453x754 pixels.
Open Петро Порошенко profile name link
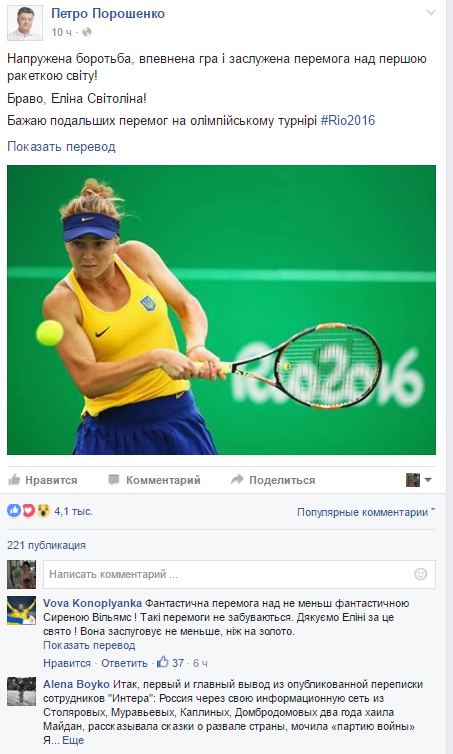click(108, 13)
